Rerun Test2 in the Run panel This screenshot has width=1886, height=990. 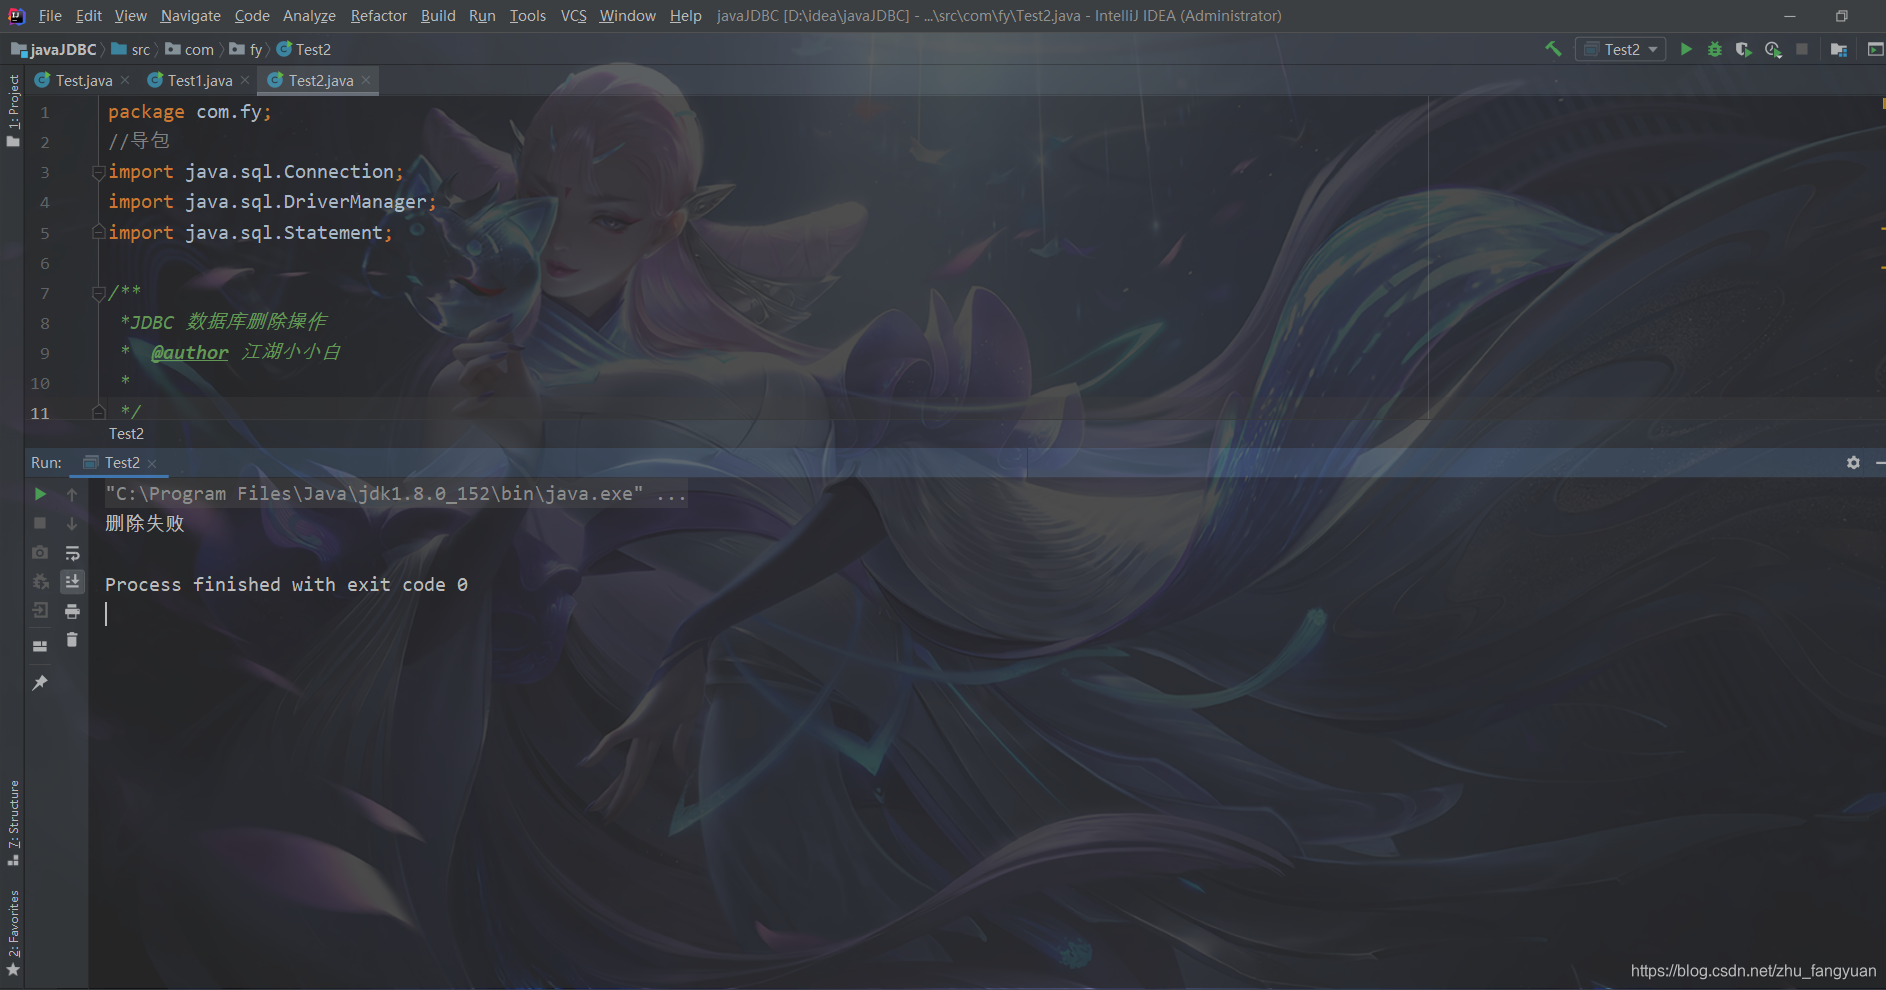click(x=40, y=494)
